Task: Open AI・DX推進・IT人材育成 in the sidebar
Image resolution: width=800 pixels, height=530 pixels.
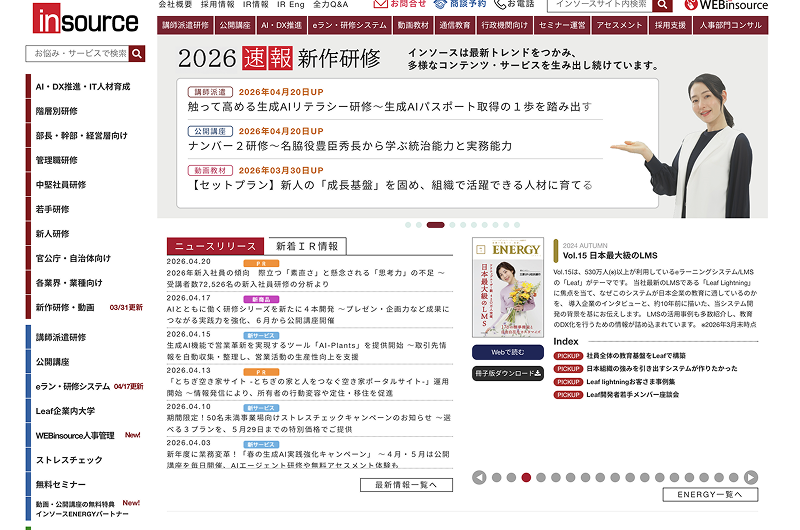Action: point(83,87)
